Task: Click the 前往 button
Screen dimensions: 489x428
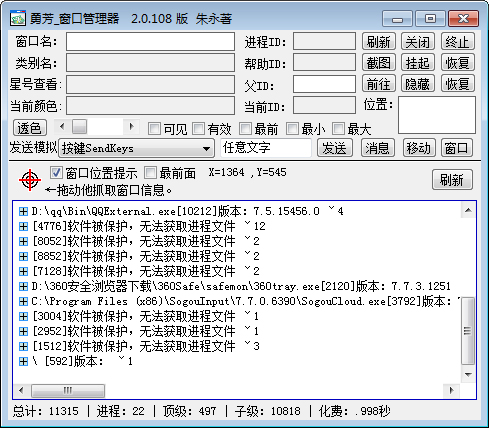Action: [x=379, y=83]
